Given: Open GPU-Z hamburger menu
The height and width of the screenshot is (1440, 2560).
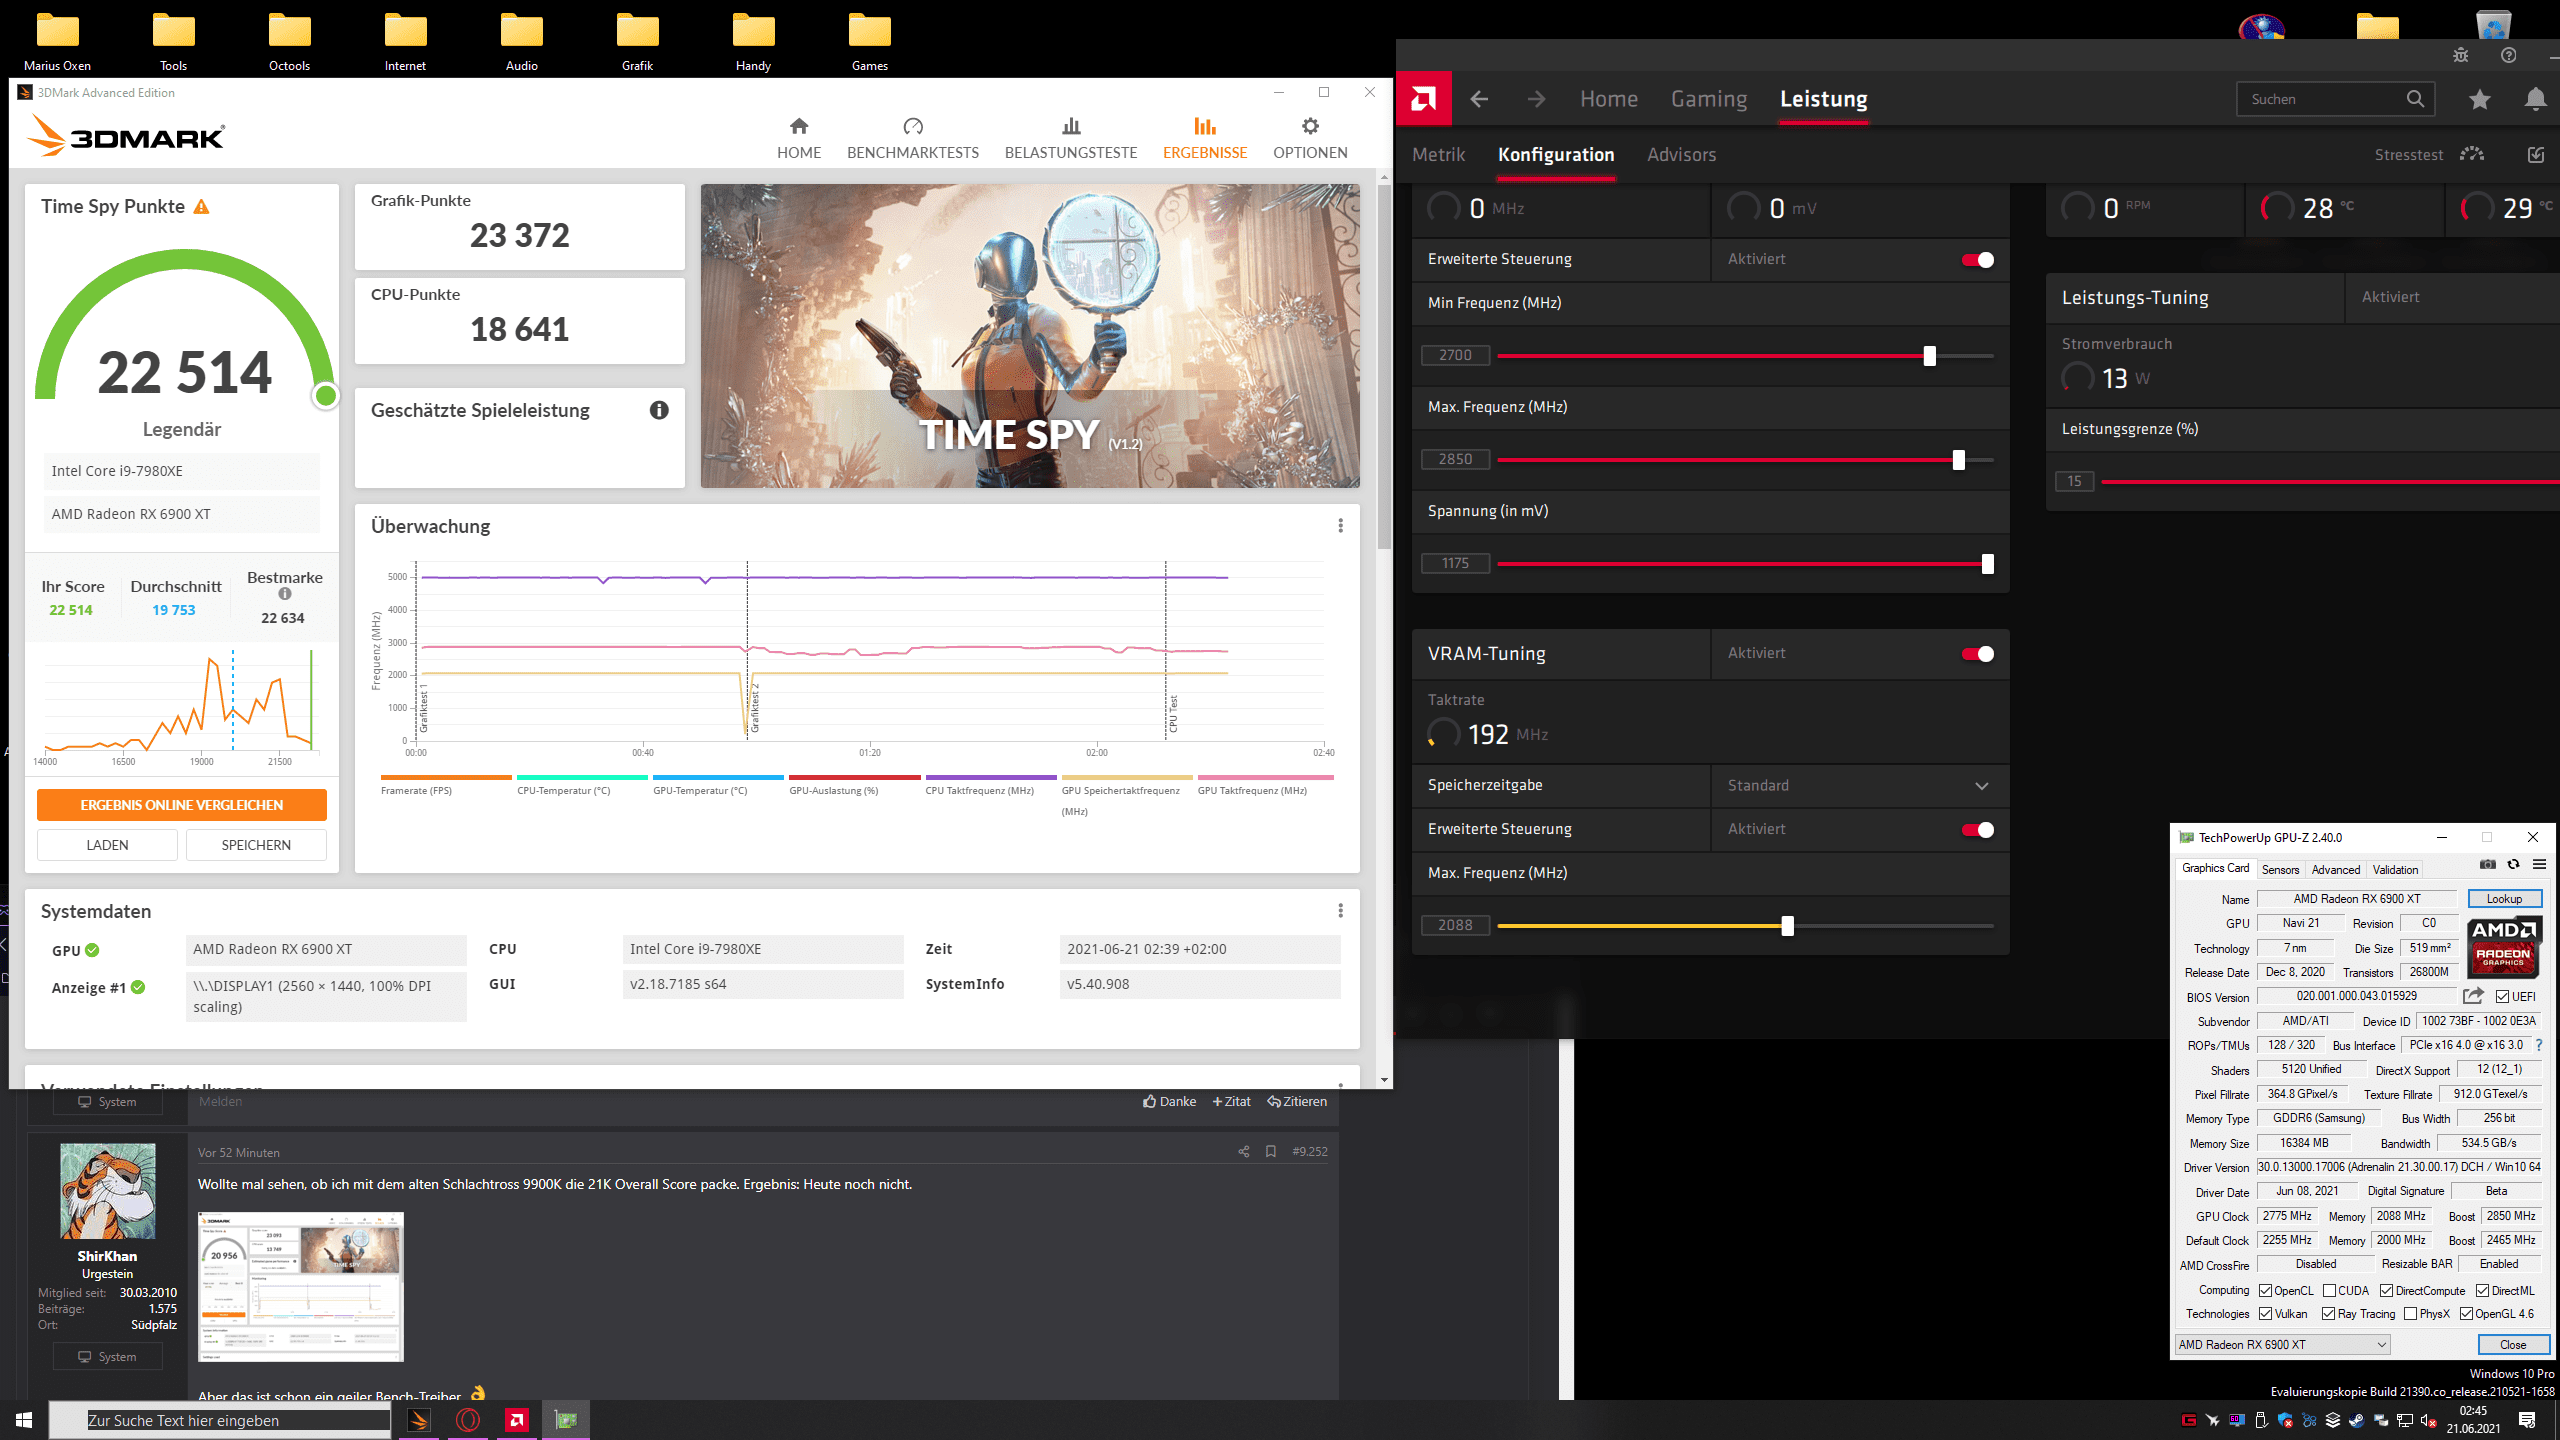Looking at the screenshot, I should coord(2539,865).
